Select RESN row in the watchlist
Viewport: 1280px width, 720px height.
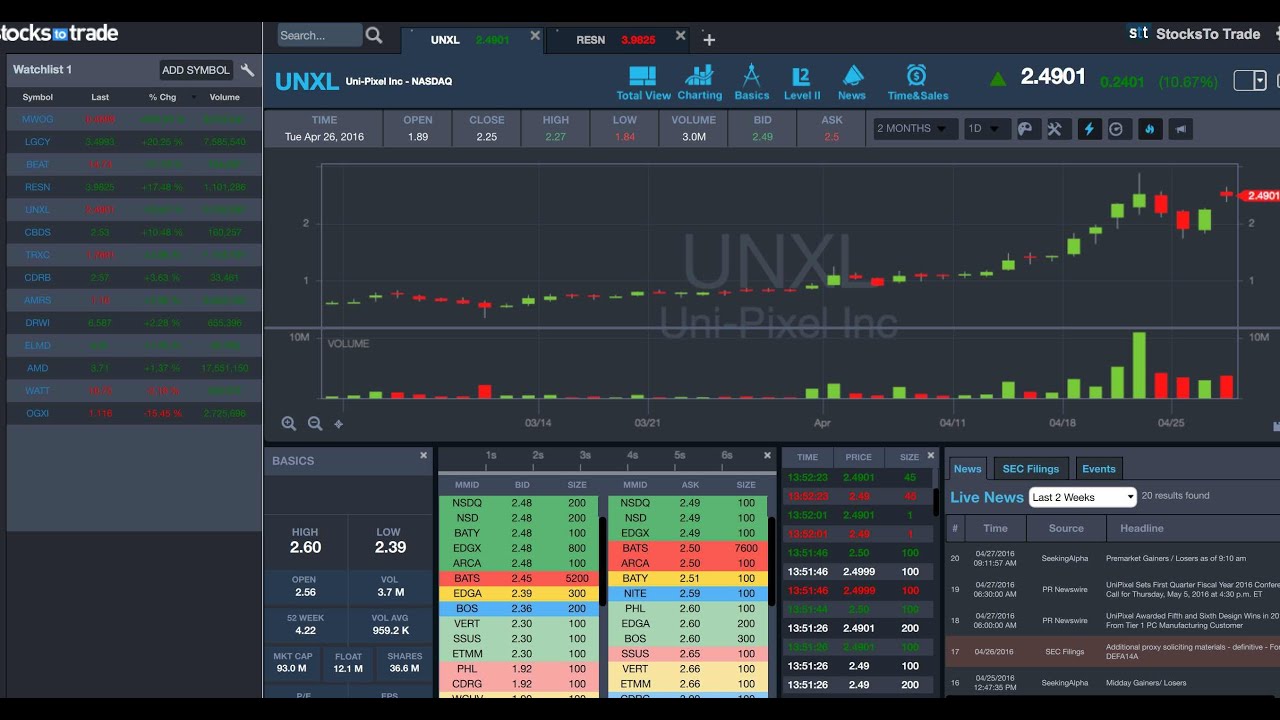(134, 187)
